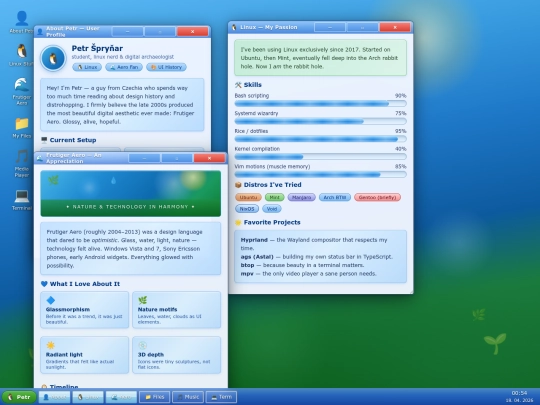Image resolution: width=540 pixels, height=405 pixels.
Task: Open the My Files folder desktop icon
Action: tap(21, 127)
